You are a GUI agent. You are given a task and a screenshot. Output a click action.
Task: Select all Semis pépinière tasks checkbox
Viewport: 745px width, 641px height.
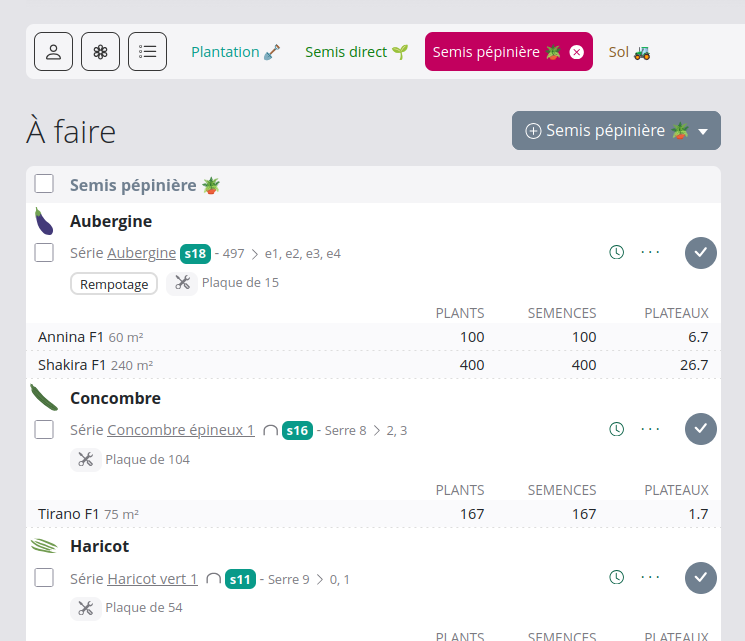pos(44,184)
